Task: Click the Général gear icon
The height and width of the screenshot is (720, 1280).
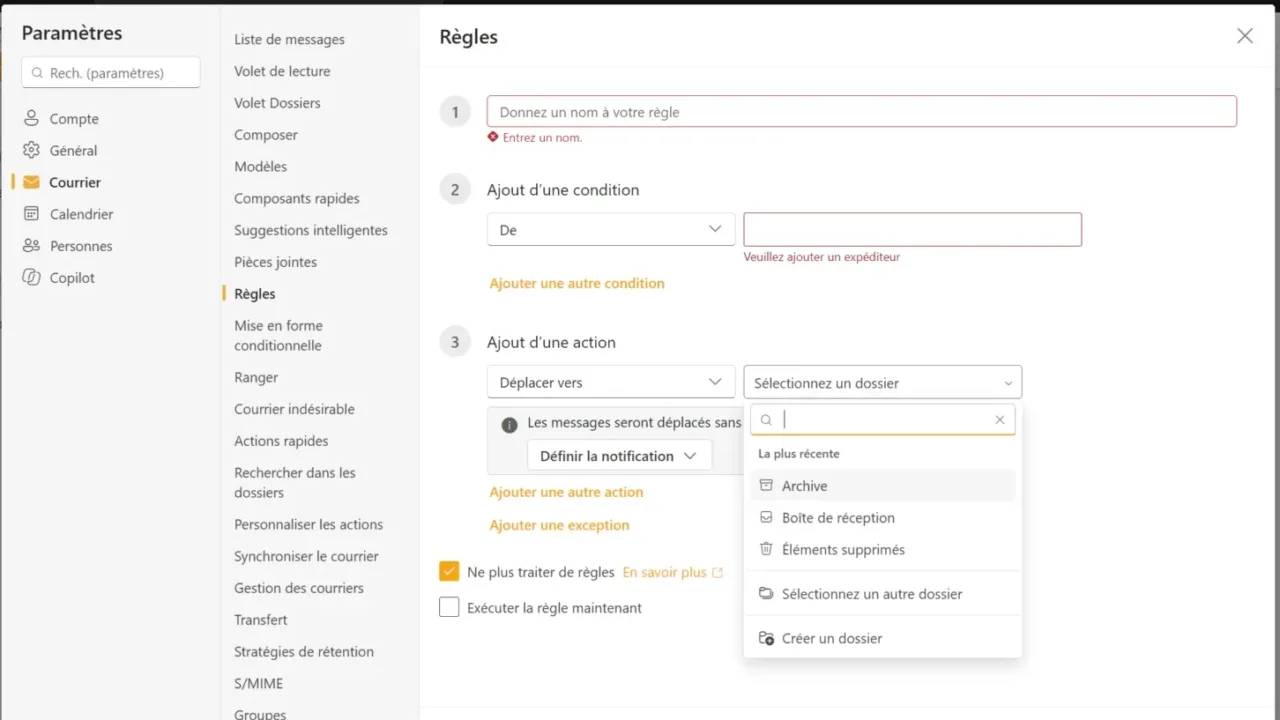Action: click(x=32, y=151)
